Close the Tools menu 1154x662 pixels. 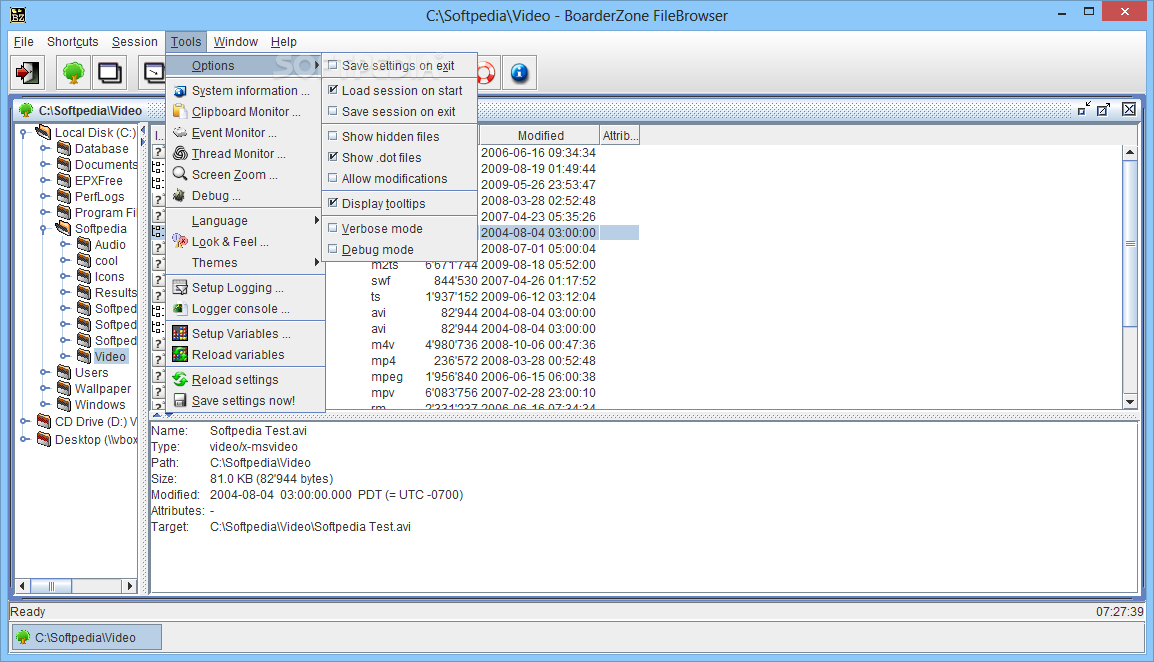click(185, 42)
